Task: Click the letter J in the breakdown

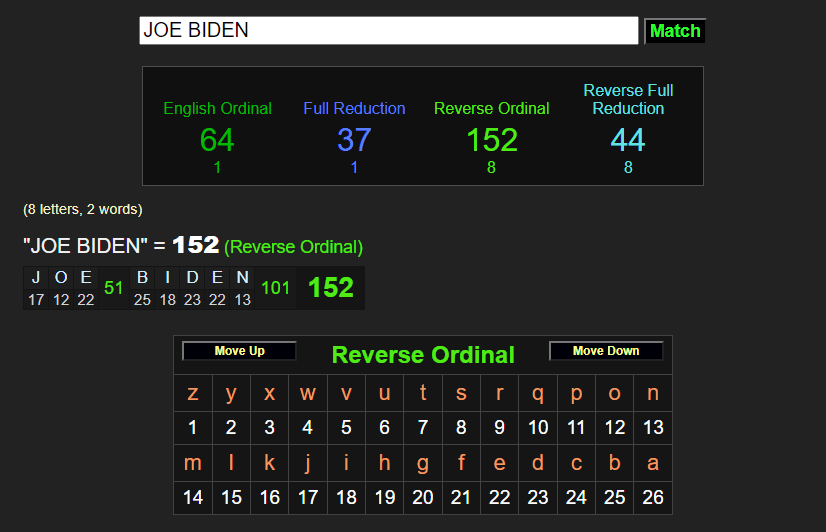Action: (x=36, y=278)
